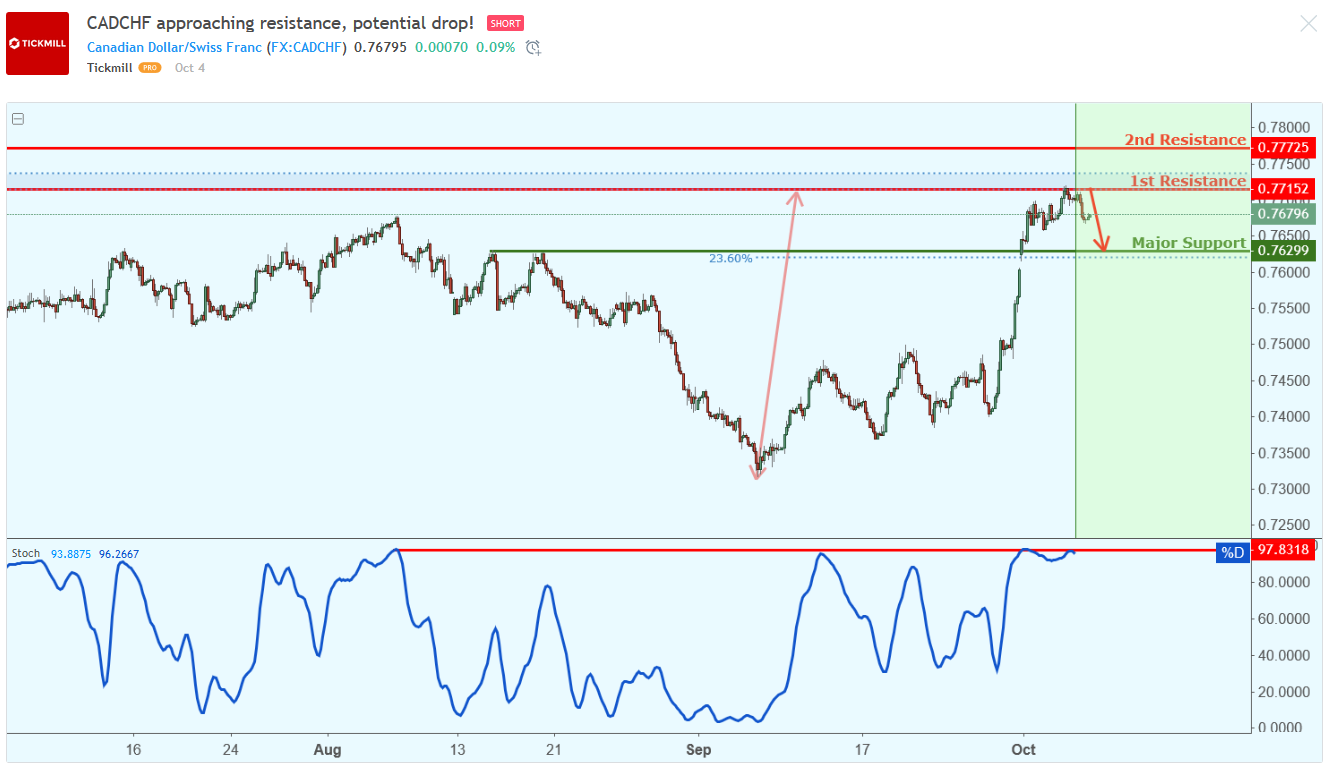
Task: Open the Tickmill author profile link
Action: tap(110, 68)
